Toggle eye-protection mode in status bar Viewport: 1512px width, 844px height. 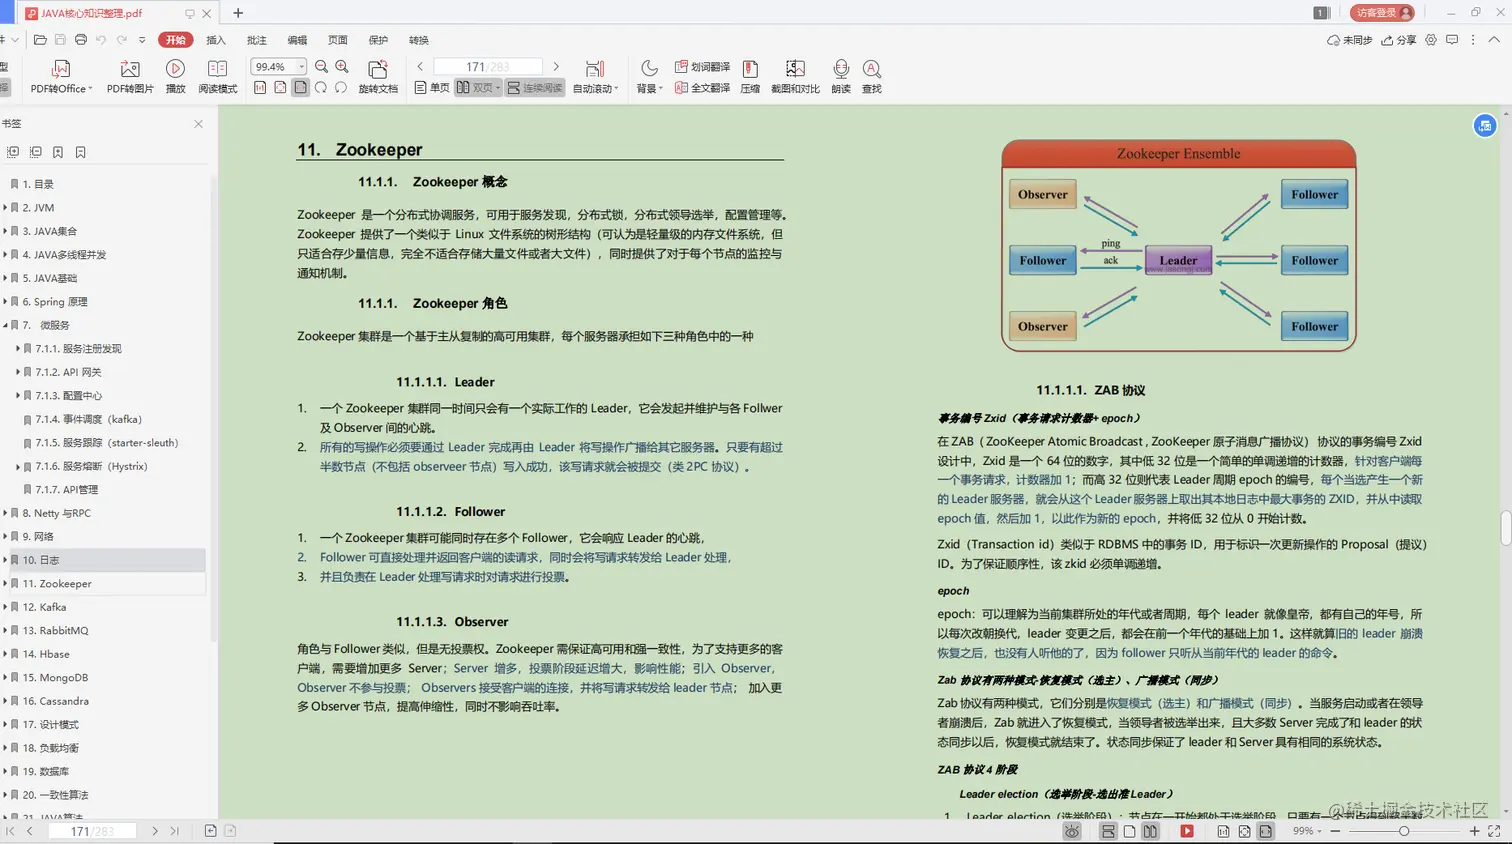point(1072,831)
